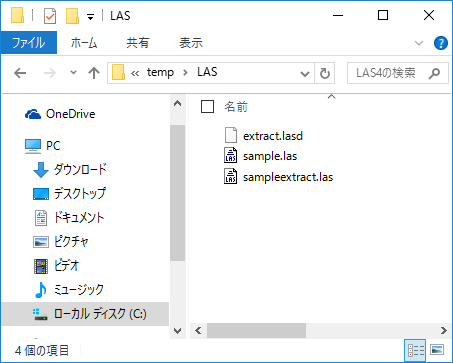This screenshot has width=453, height=363.
Task: Go back with the left arrow button
Action: [20, 73]
